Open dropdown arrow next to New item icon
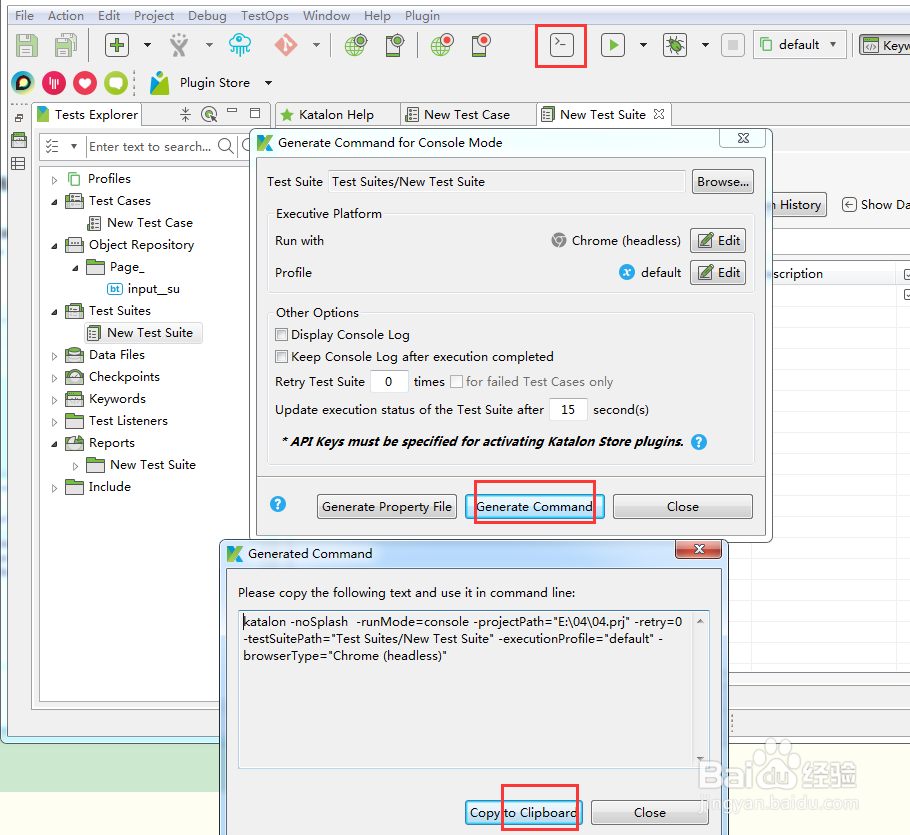The width and height of the screenshot is (910, 835). tap(147, 45)
